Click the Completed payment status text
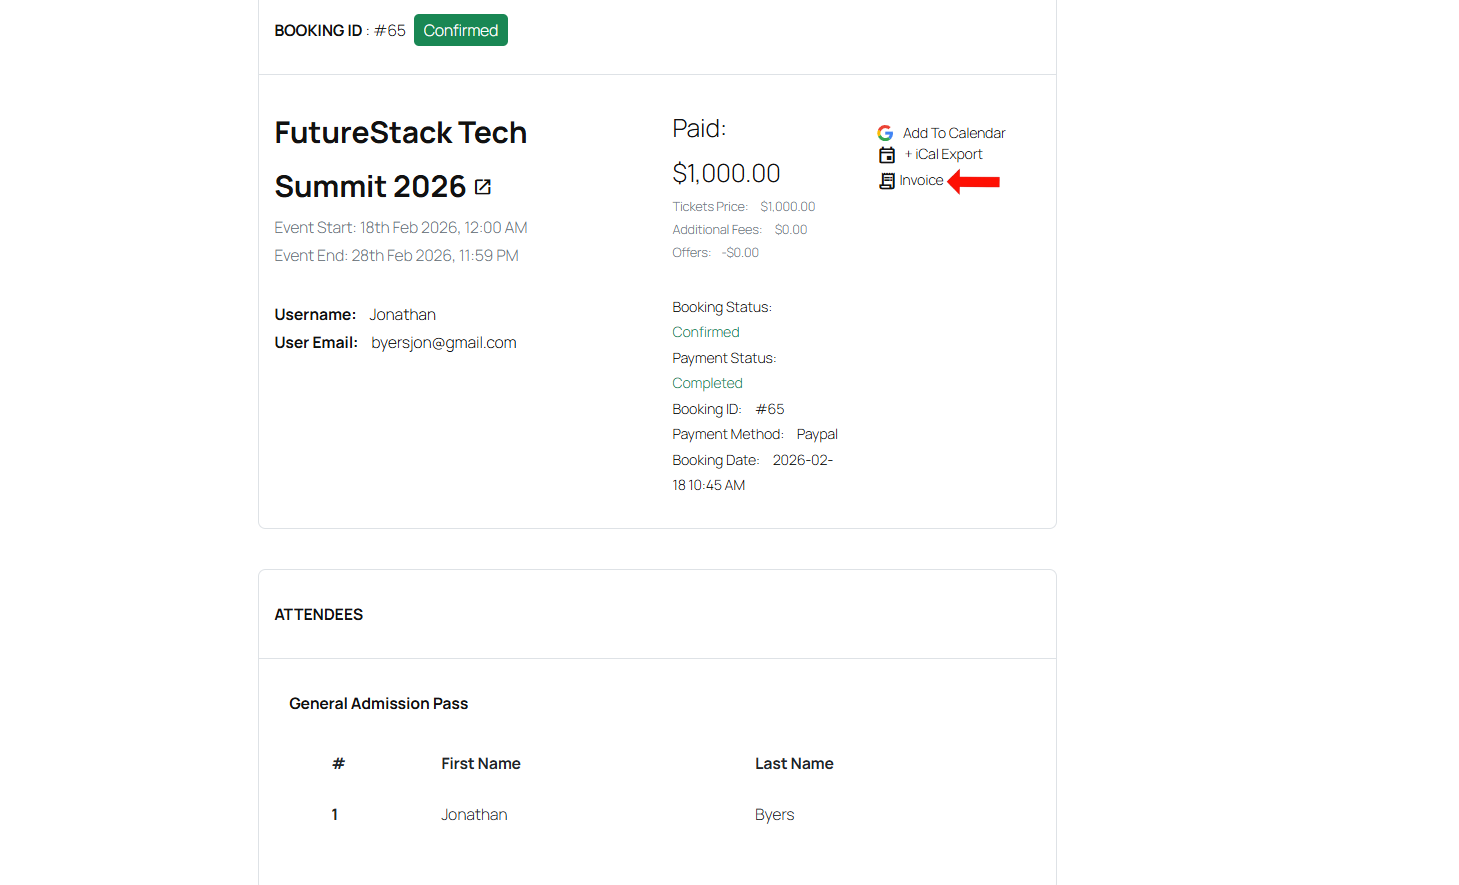This screenshot has width=1459, height=885. pos(707,383)
